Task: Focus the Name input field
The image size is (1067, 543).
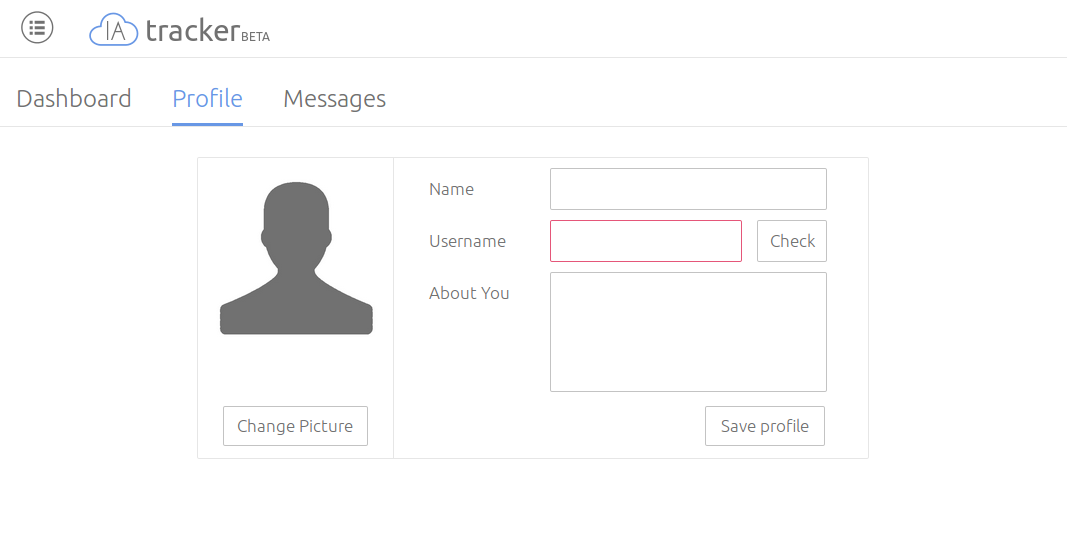Action: point(688,189)
